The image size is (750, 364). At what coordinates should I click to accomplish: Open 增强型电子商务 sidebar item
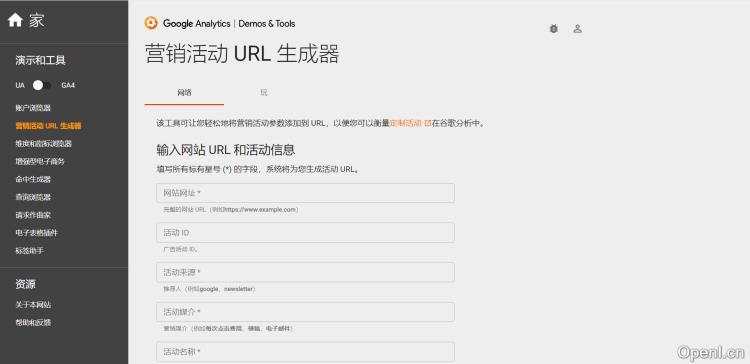click(x=40, y=162)
